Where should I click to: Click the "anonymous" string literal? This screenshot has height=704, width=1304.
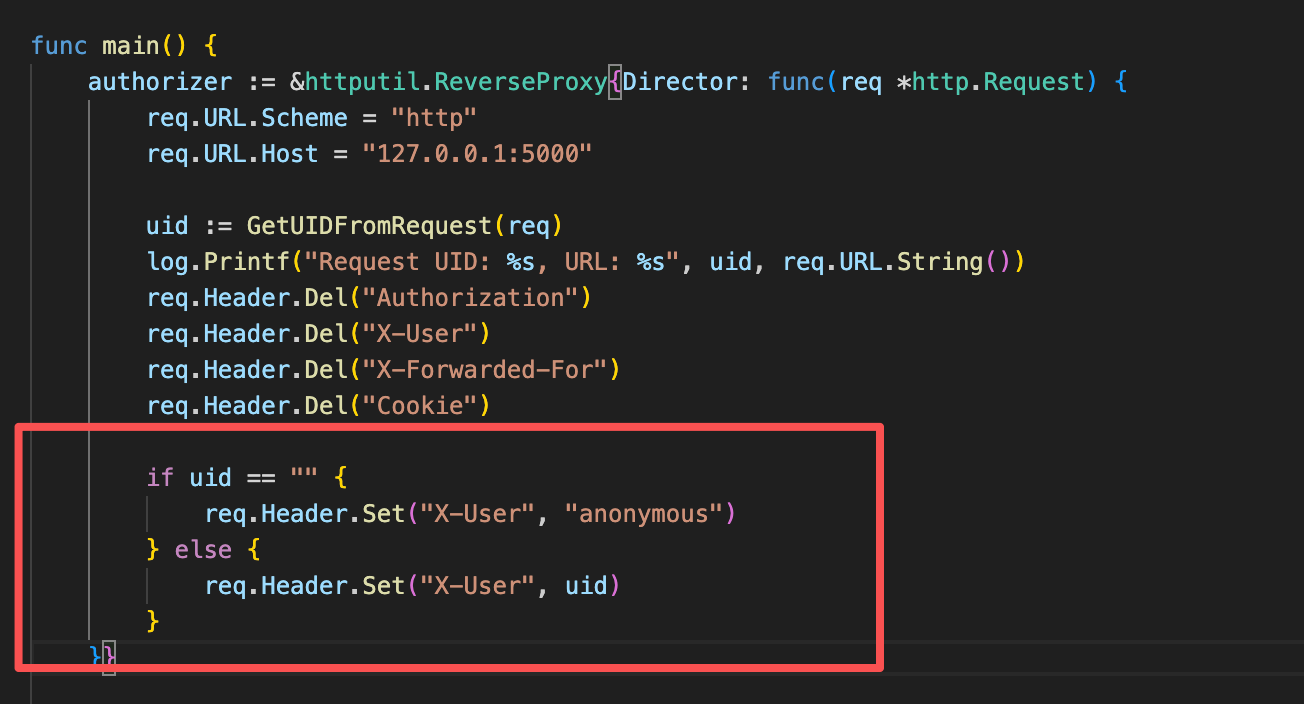click(x=643, y=514)
